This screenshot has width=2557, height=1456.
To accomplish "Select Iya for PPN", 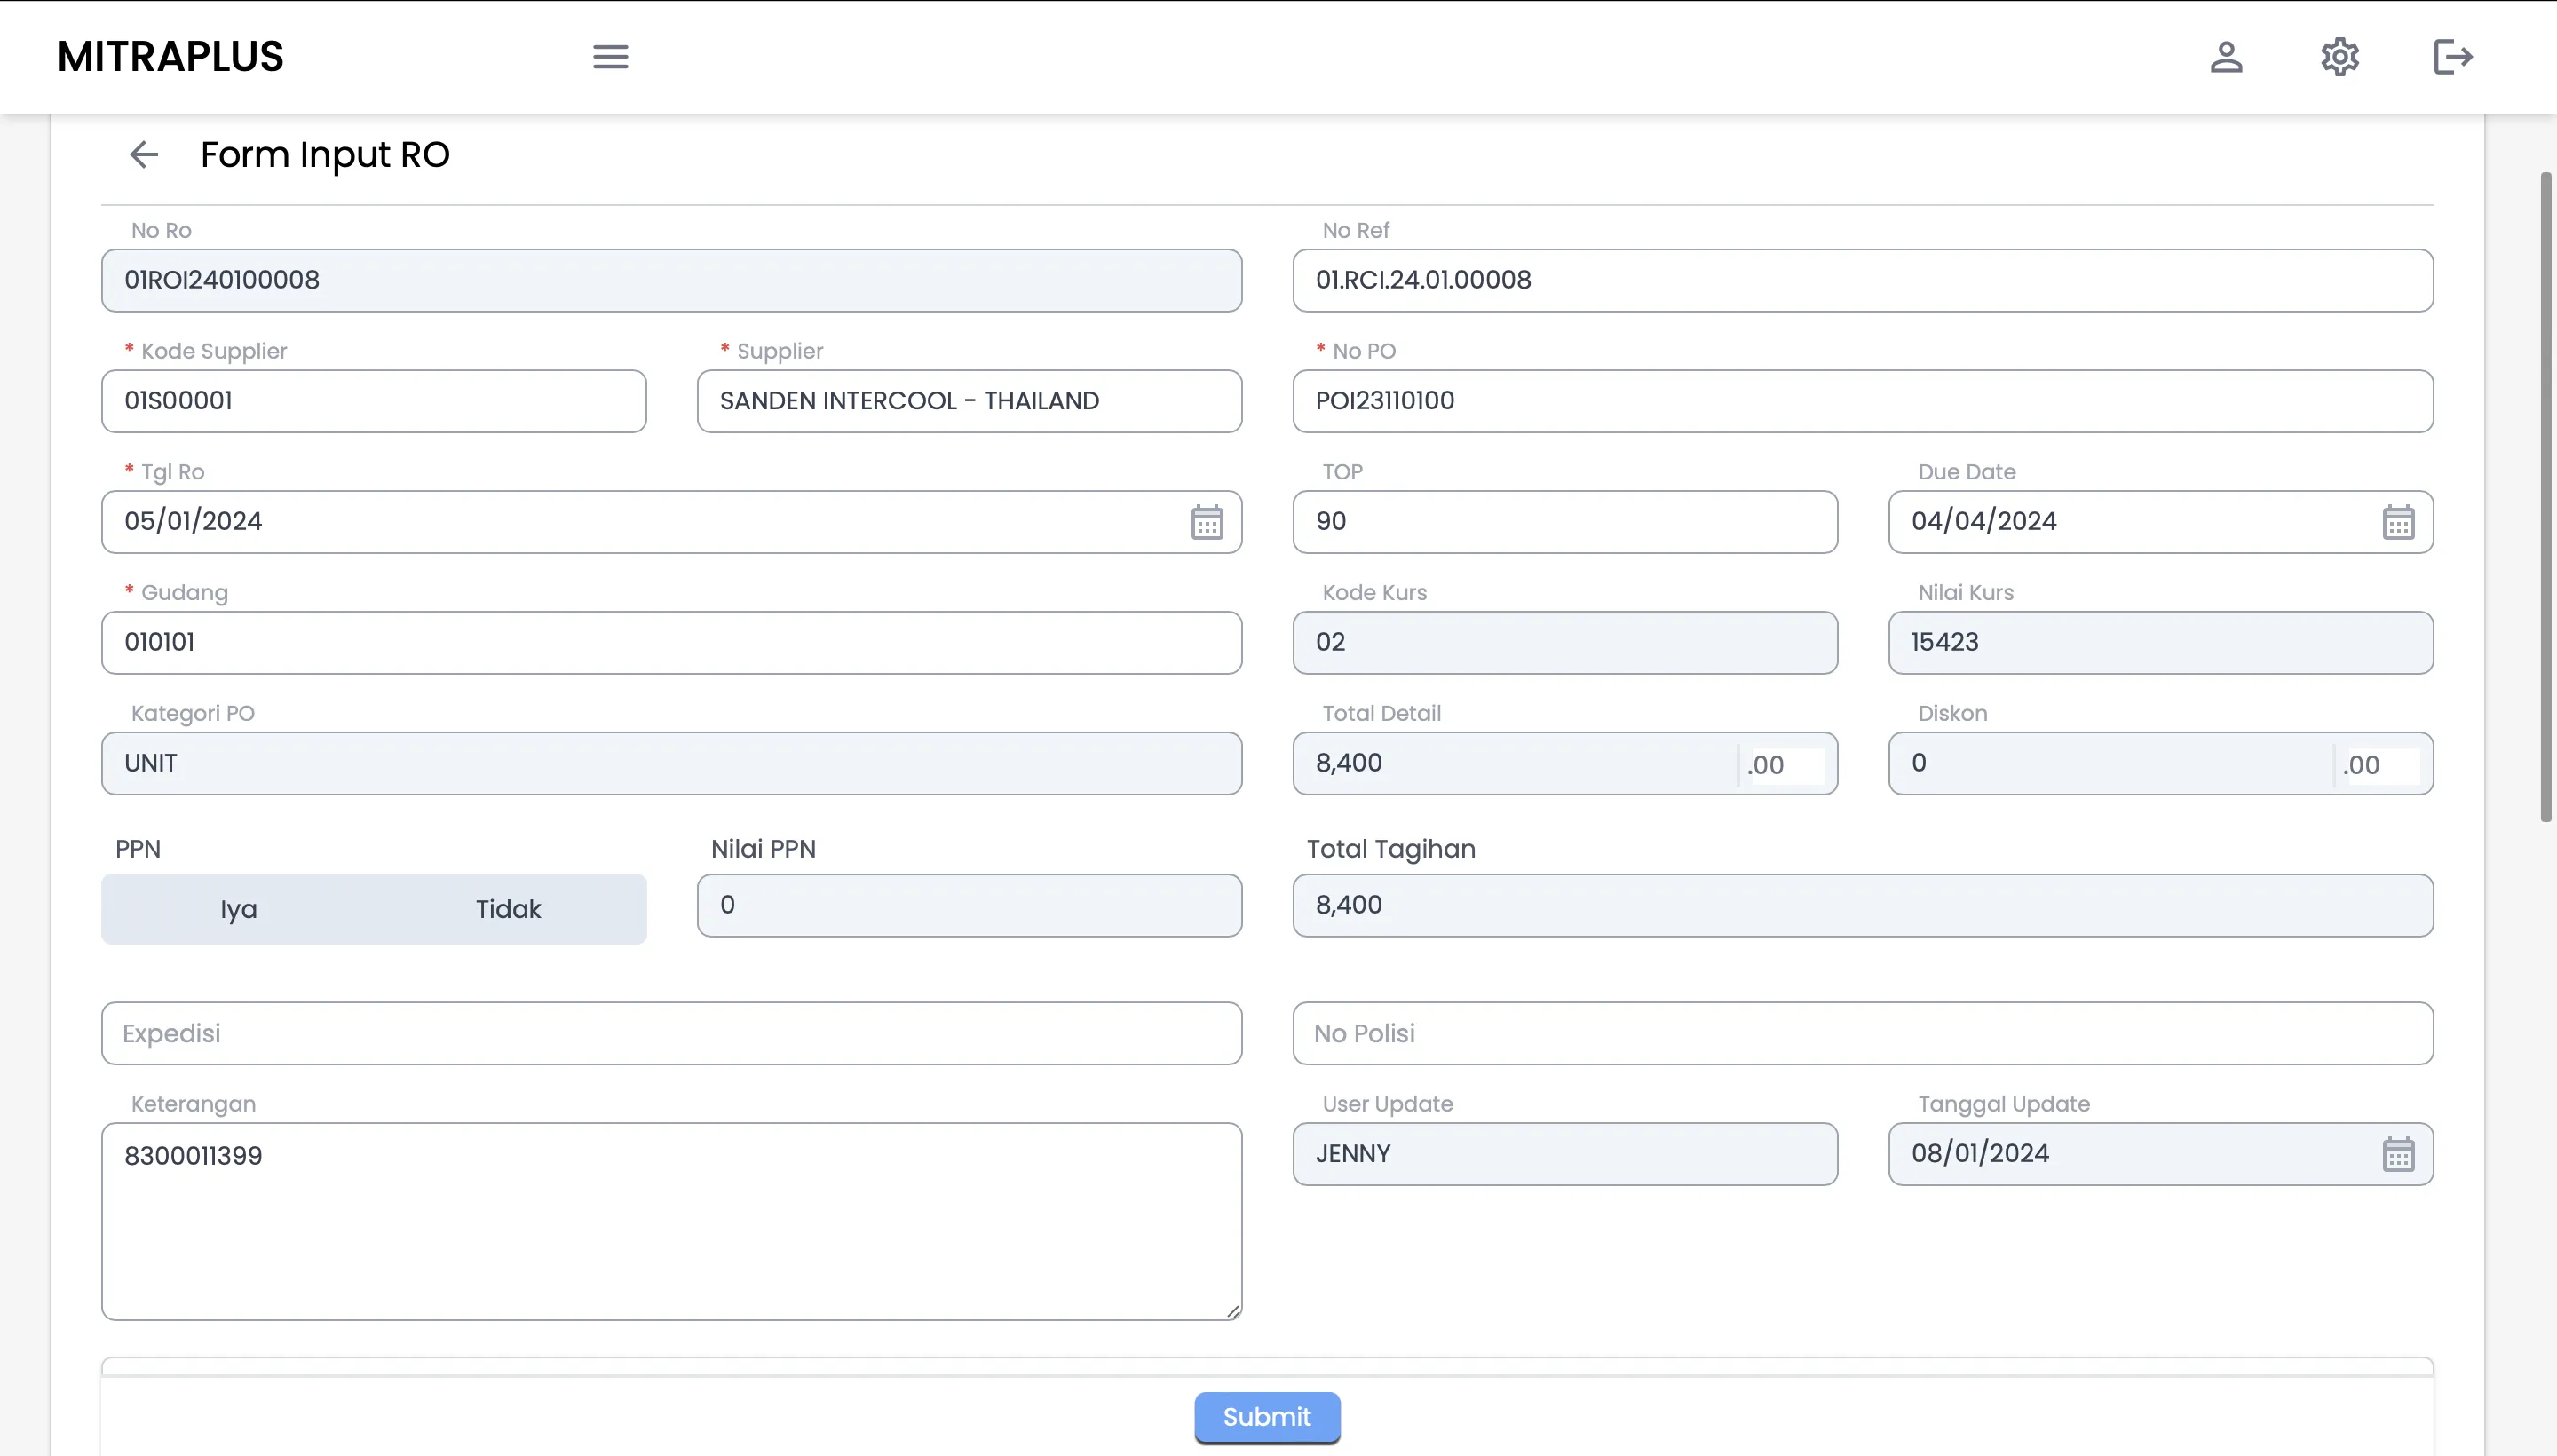I will click(x=238, y=908).
